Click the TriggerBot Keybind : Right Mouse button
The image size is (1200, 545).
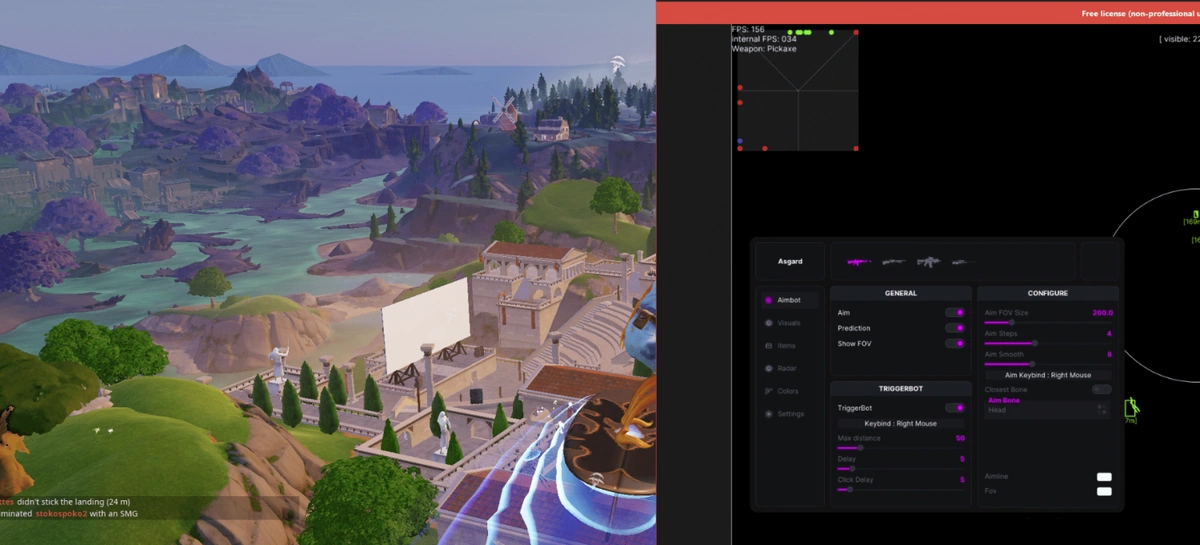[901, 423]
